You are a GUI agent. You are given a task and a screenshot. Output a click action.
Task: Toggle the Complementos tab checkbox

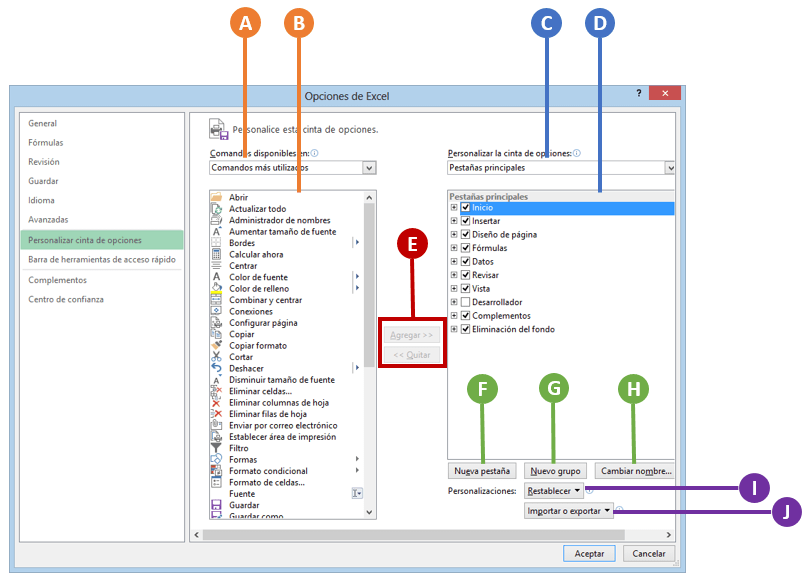pyautogui.click(x=465, y=315)
